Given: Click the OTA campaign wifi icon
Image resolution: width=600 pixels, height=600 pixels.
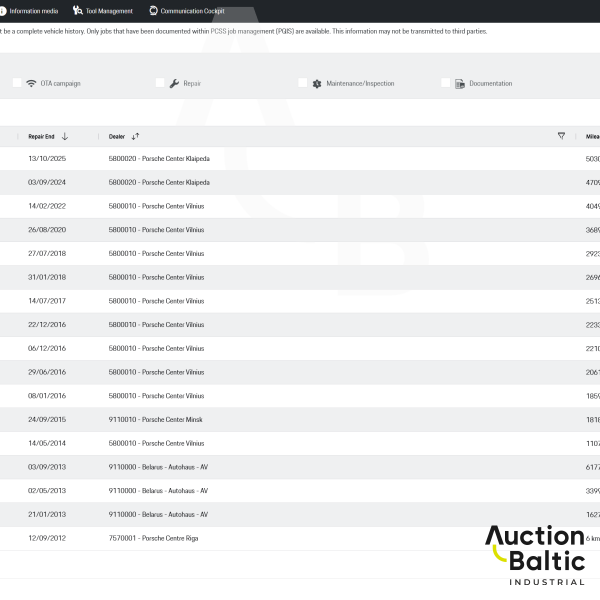Looking at the screenshot, I should pos(31,83).
